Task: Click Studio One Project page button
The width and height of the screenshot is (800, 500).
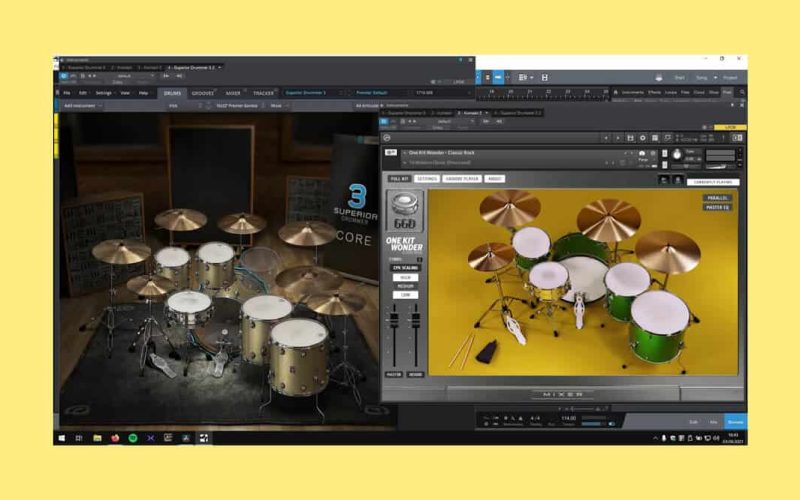Action: pyautogui.click(x=730, y=78)
